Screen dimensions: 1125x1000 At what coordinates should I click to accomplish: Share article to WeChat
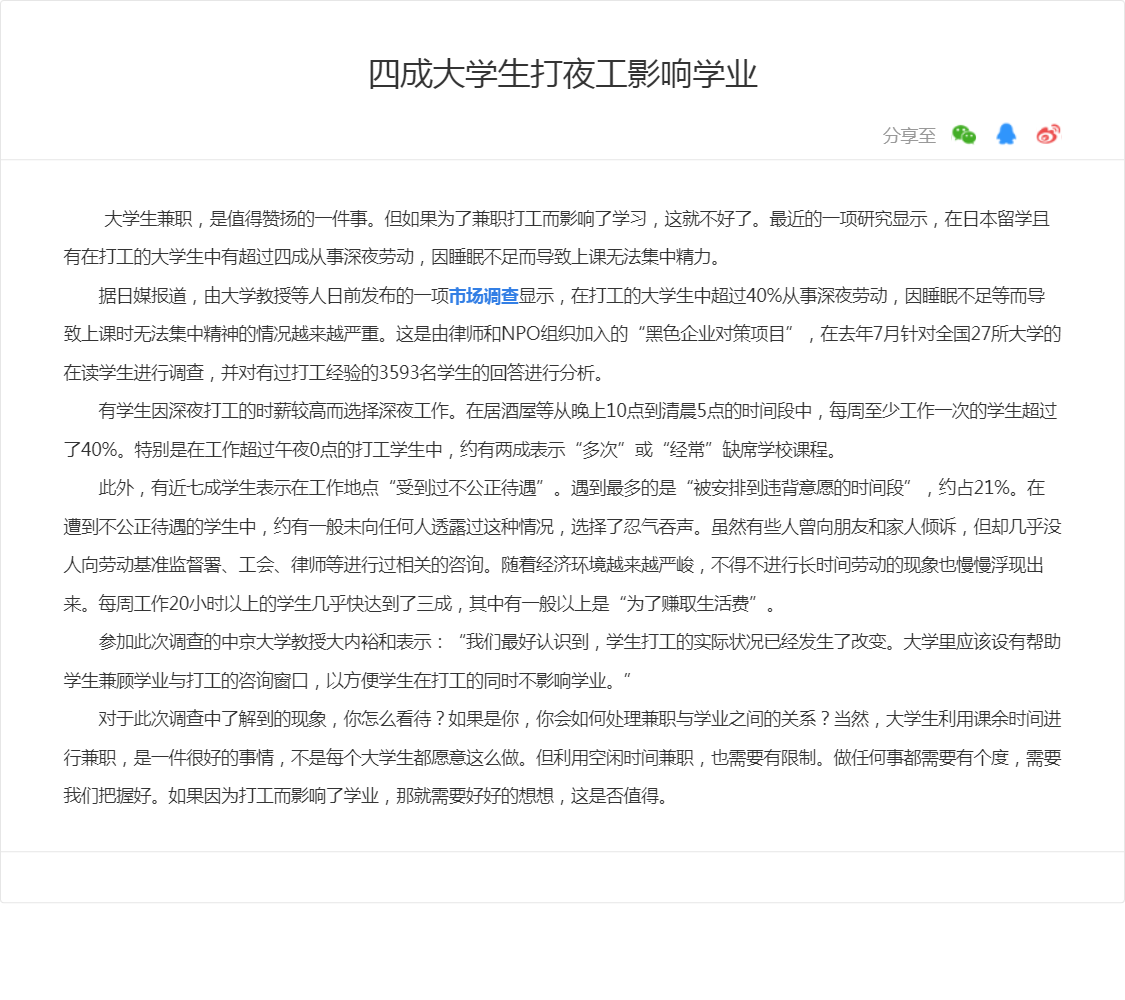tap(964, 135)
